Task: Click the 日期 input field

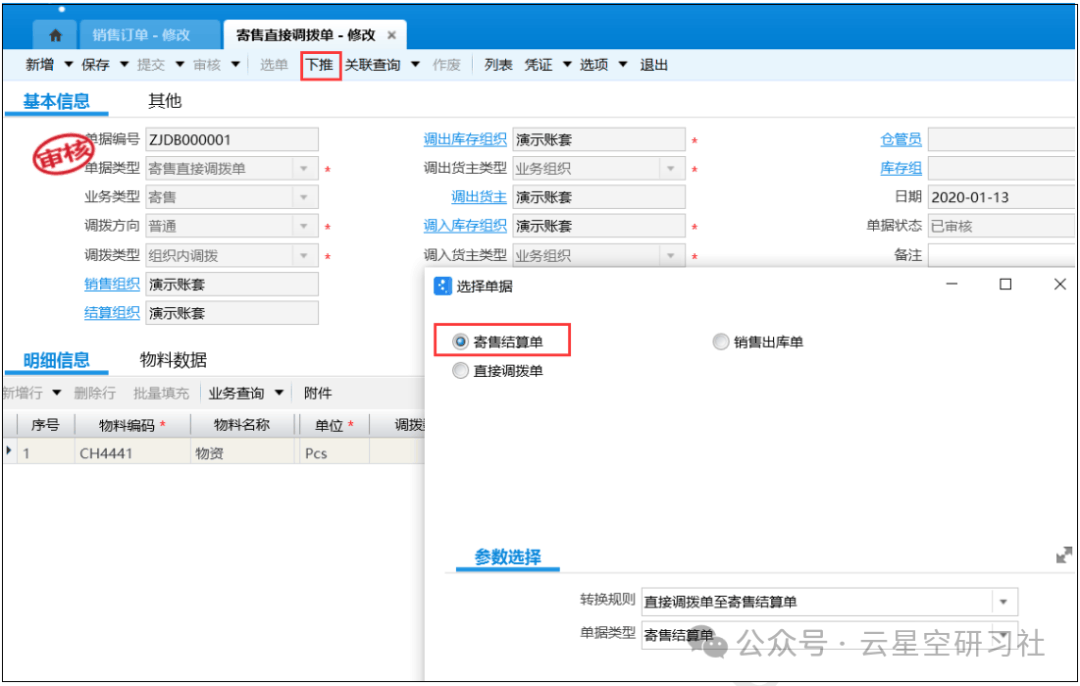Action: (x=1000, y=197)
